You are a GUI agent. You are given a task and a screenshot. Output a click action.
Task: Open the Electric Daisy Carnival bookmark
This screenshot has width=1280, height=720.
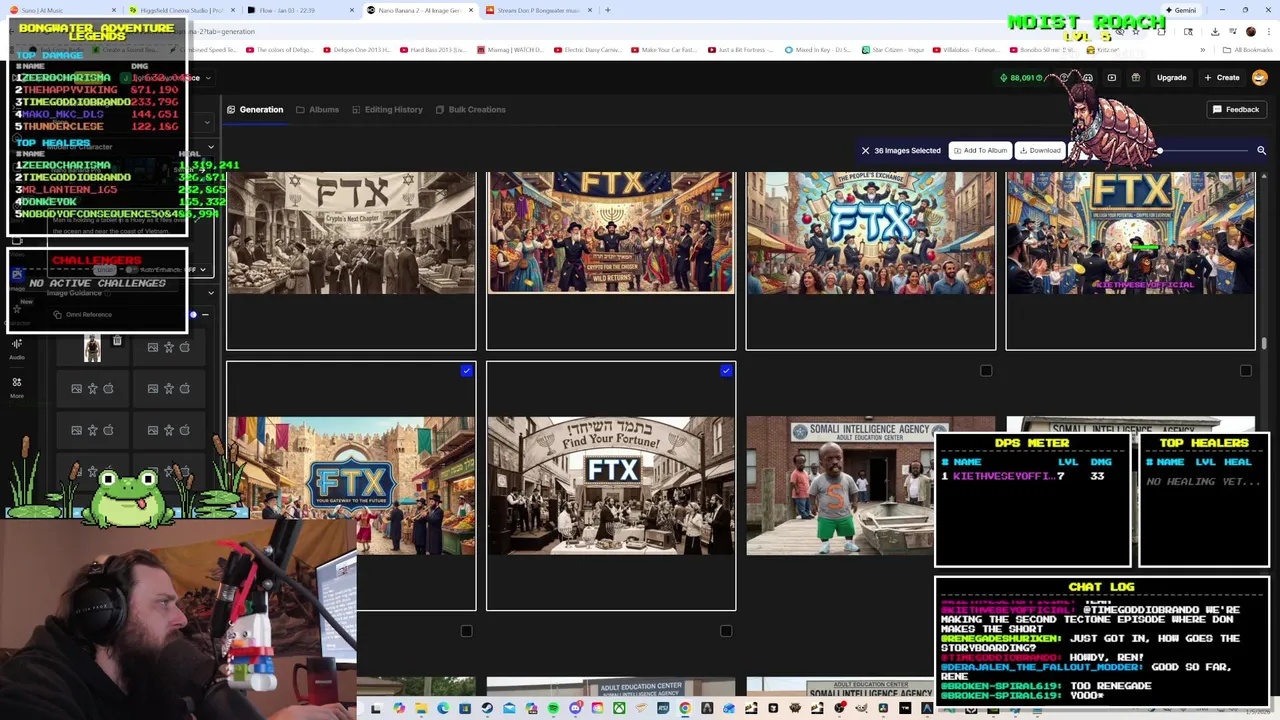[x=590, y=50]
